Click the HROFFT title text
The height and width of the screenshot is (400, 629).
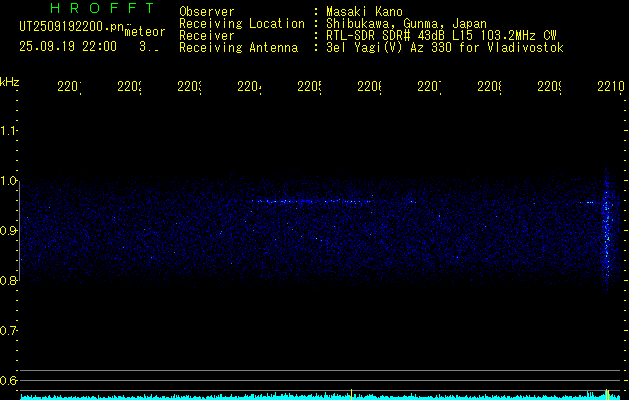pyautogui.click(x=102, y=8)
